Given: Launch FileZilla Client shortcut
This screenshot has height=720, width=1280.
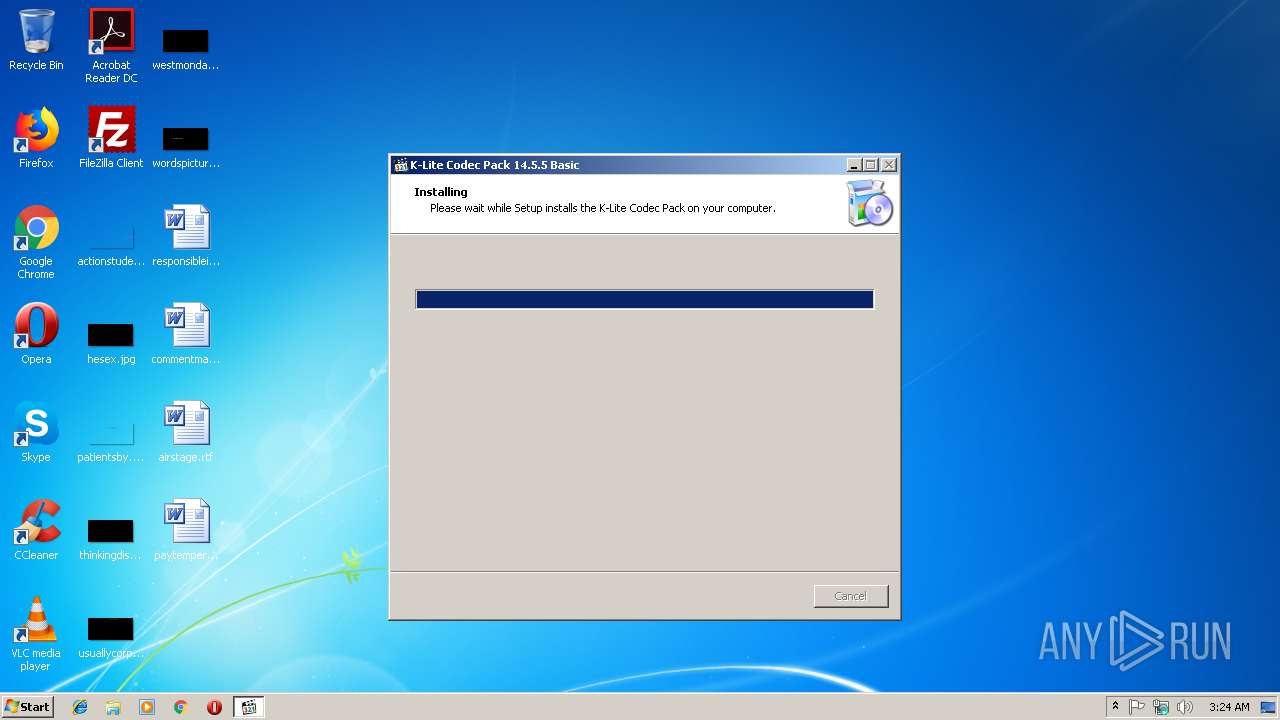Looking at the screenshot, I should point(111,138).
